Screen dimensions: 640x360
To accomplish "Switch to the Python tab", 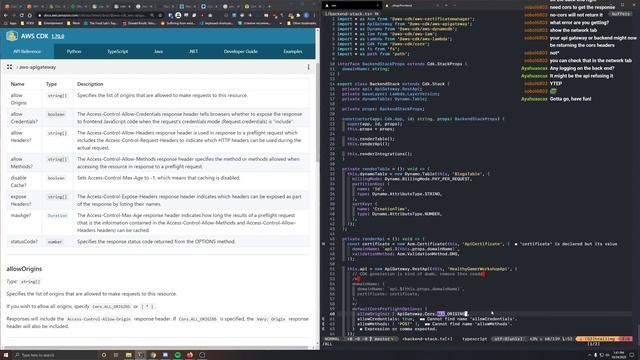I will tap(74, 51).
